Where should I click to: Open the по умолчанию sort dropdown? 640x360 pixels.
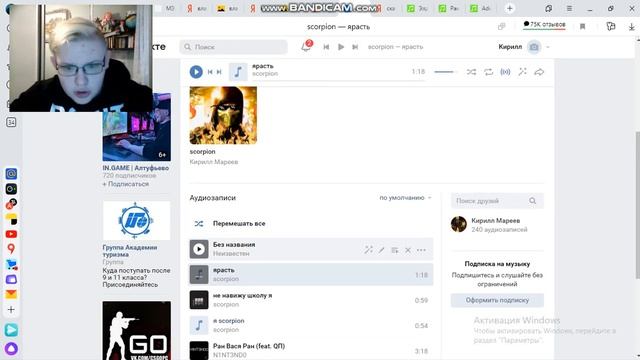(405, 198)
